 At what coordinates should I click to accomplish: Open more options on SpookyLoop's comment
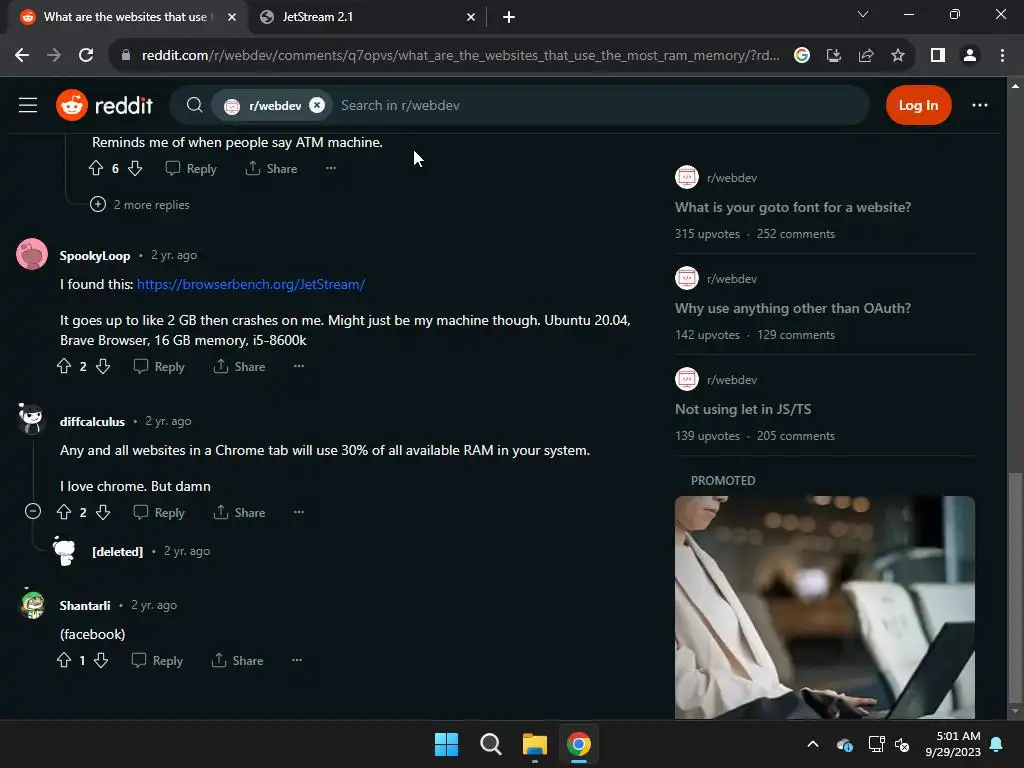[x=298, y=366]
